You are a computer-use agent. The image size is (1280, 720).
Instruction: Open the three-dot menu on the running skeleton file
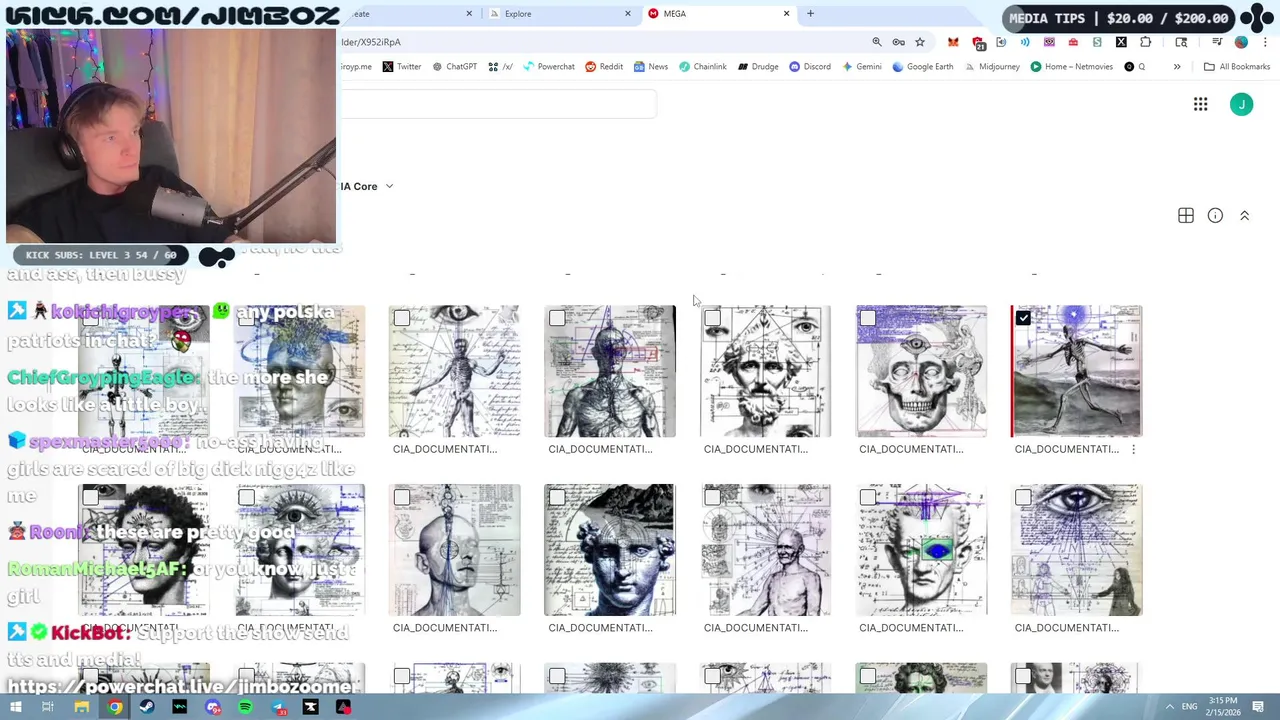tap(1133, 449)
